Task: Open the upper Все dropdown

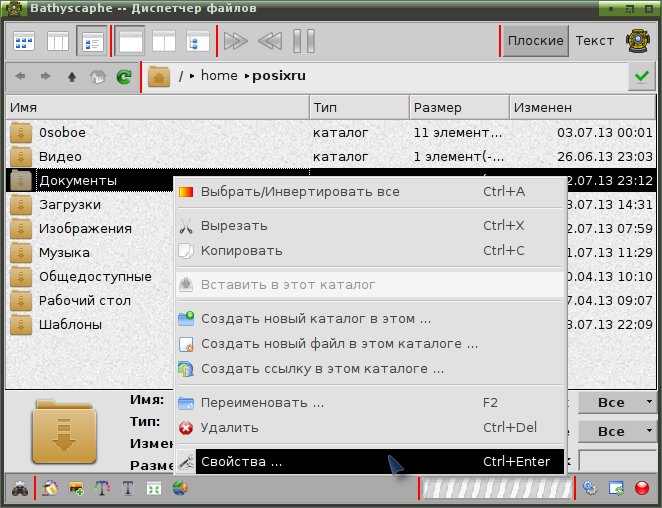Action: point(617,402)
